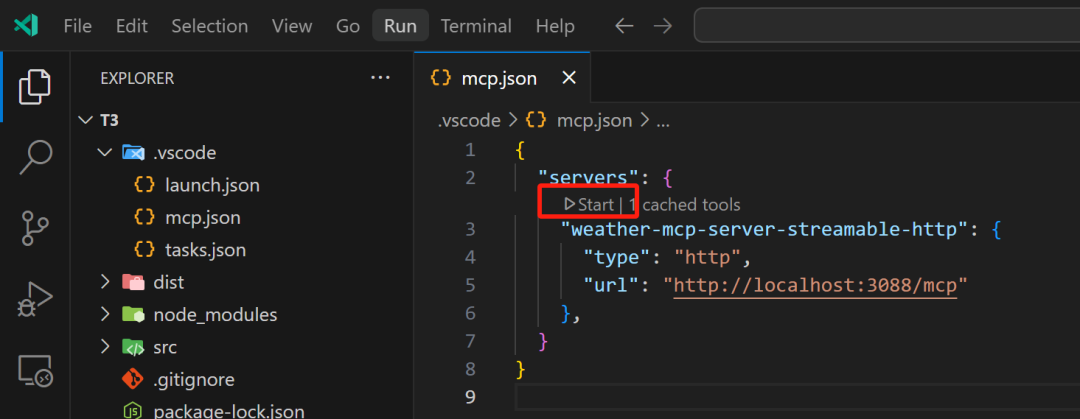1080x419 pixels.
Task: Click the VS Code logo icon
Action: point(26,26)
